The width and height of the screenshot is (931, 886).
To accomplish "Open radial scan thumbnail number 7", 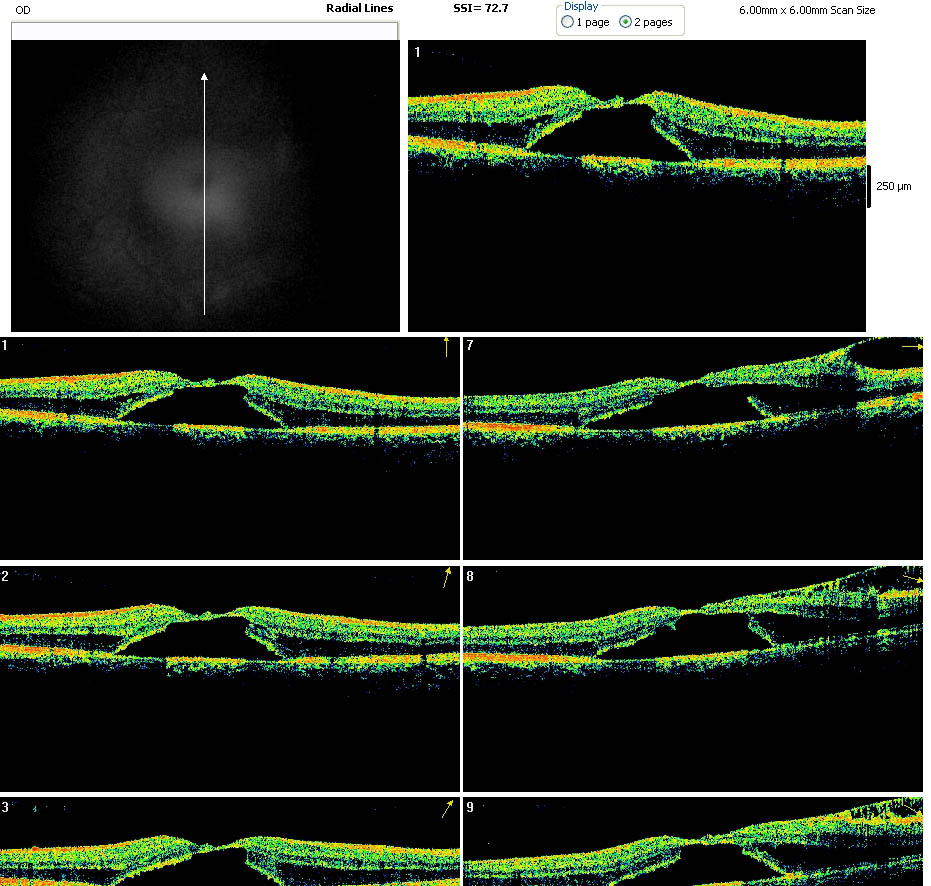I will click(693, 448).
